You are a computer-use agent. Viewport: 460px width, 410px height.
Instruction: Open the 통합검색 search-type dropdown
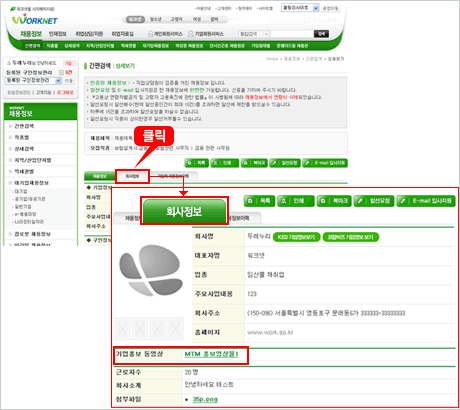254,34
